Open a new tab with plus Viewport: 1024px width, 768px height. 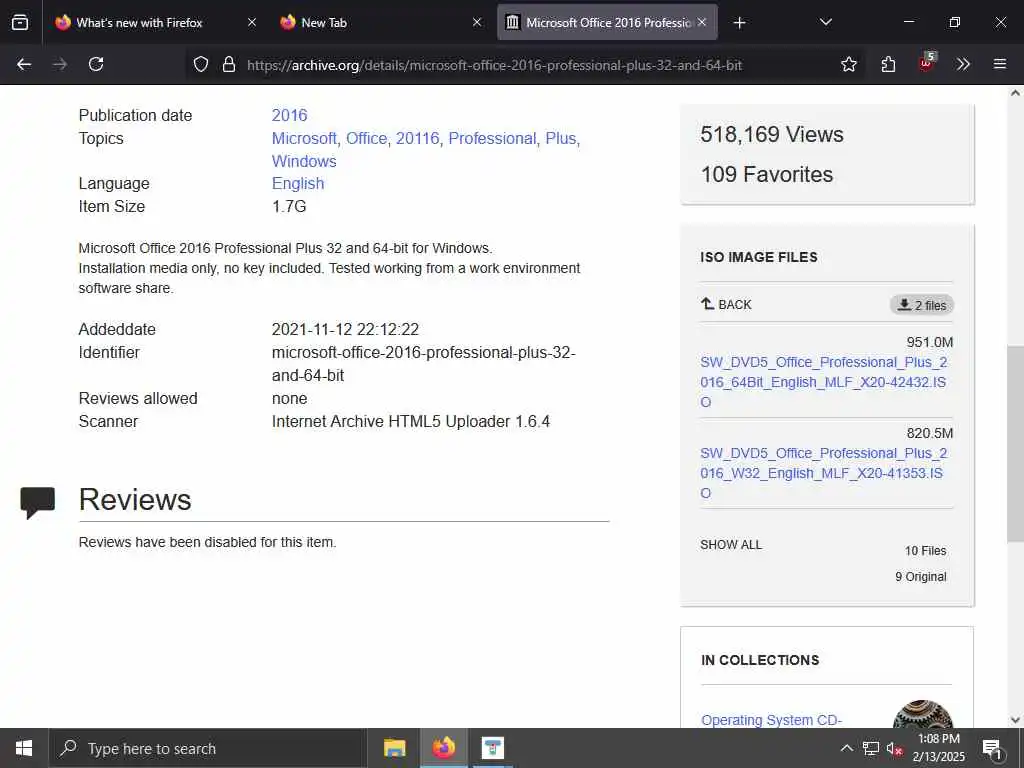click(739, 23)
